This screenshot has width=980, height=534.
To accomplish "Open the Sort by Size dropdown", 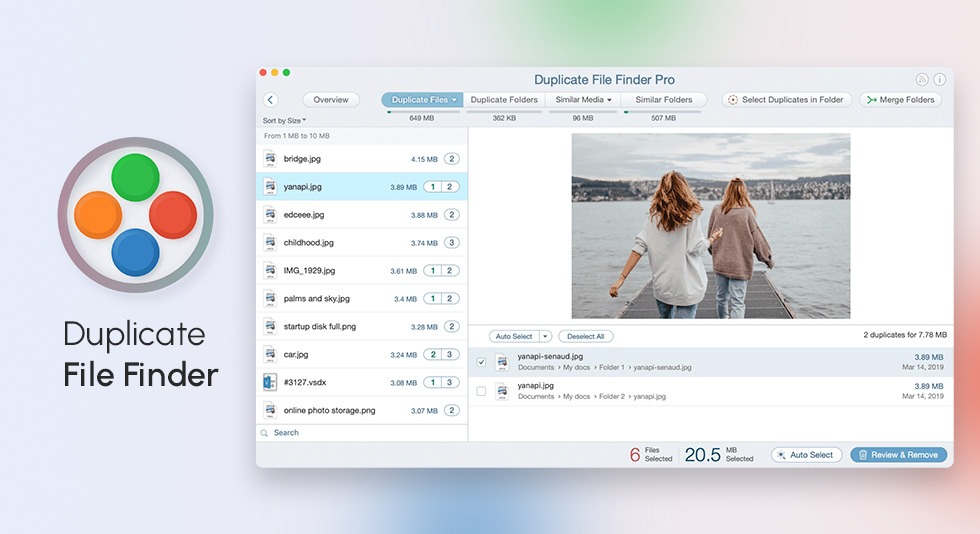I will 284,120.
